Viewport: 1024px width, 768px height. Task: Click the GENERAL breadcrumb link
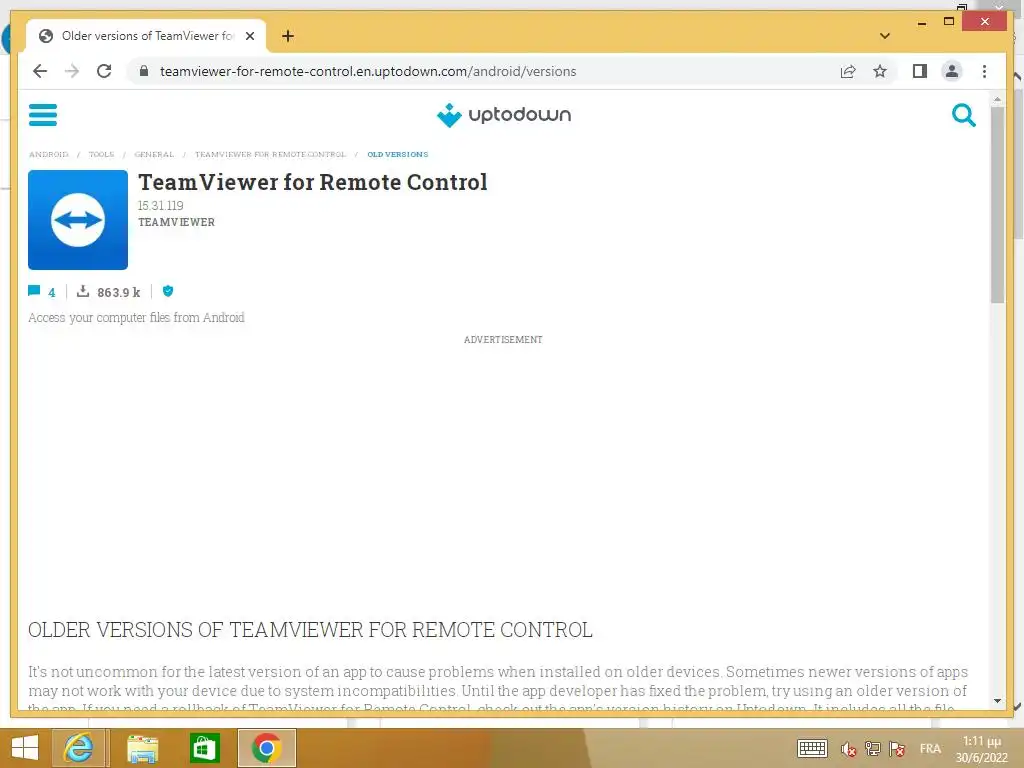154,155
